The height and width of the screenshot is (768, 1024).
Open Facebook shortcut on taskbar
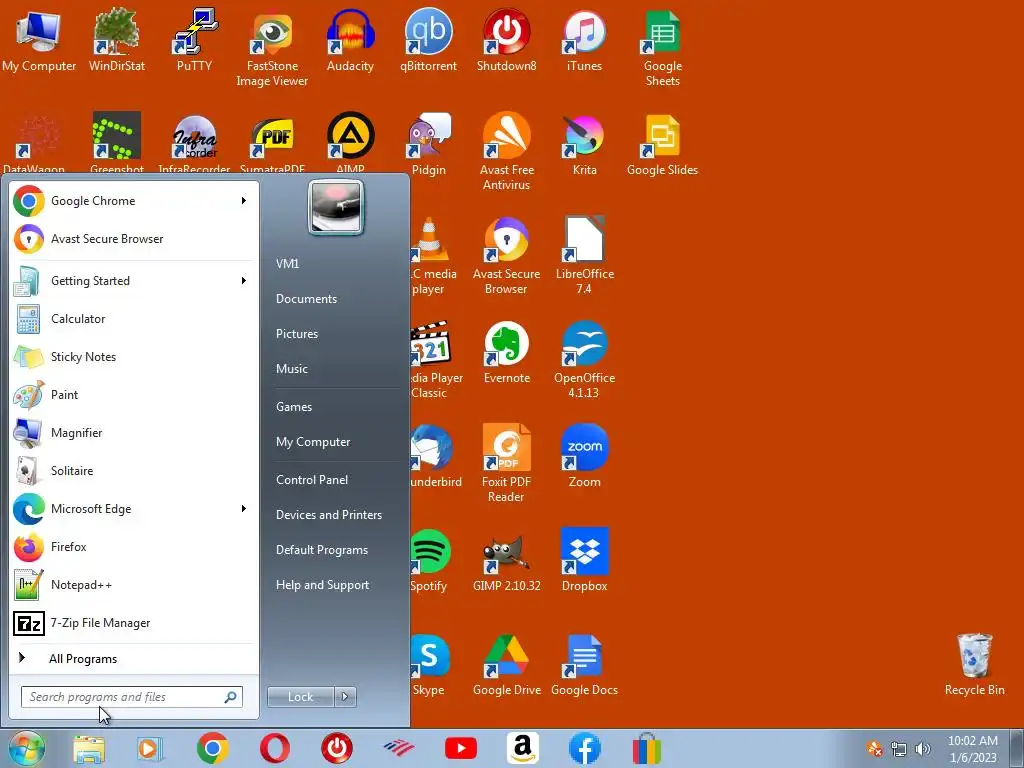coord(584,748)
